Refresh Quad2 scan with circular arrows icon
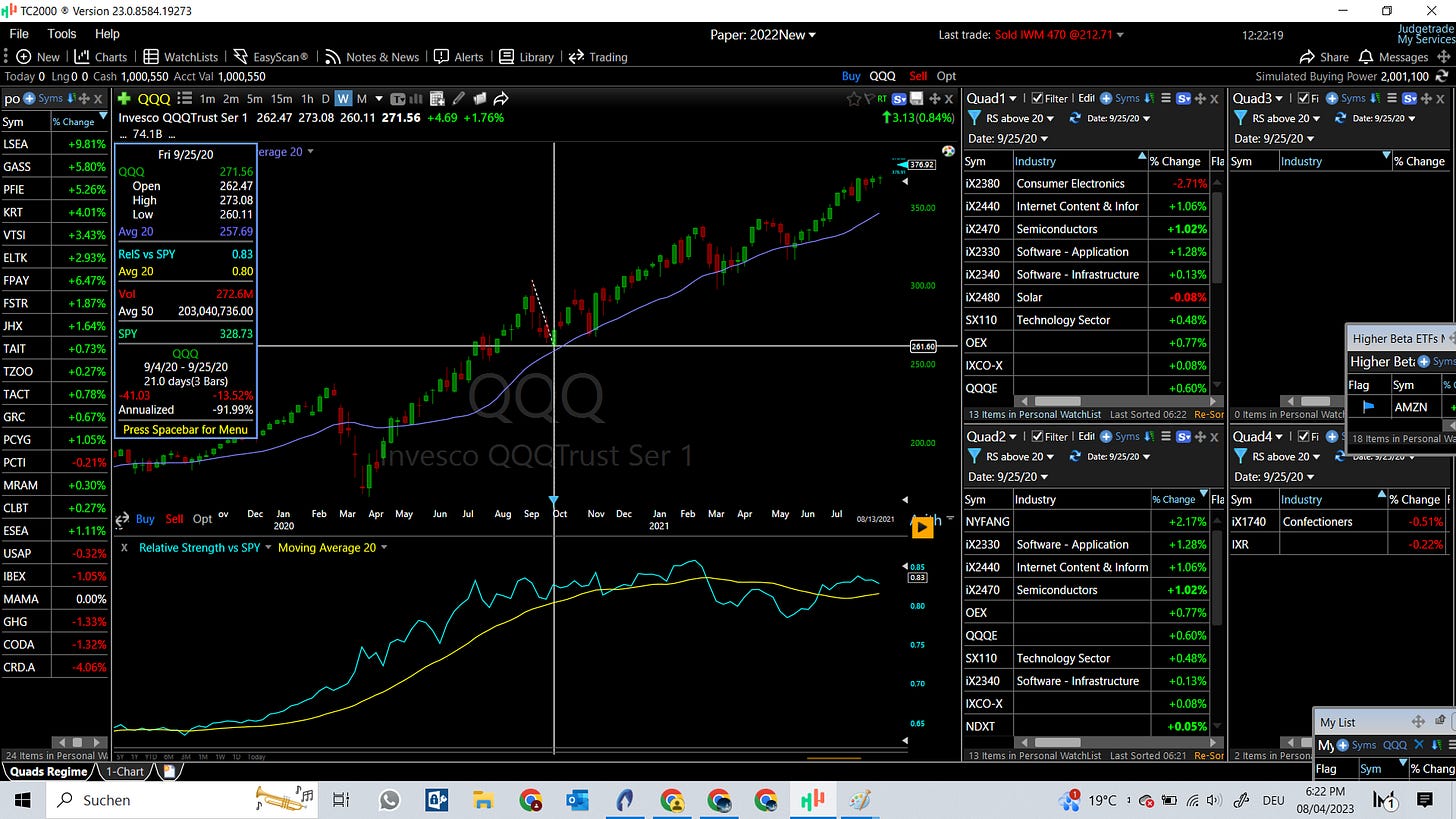This screenshot has height=819, width=1456. pos(1075,456)
